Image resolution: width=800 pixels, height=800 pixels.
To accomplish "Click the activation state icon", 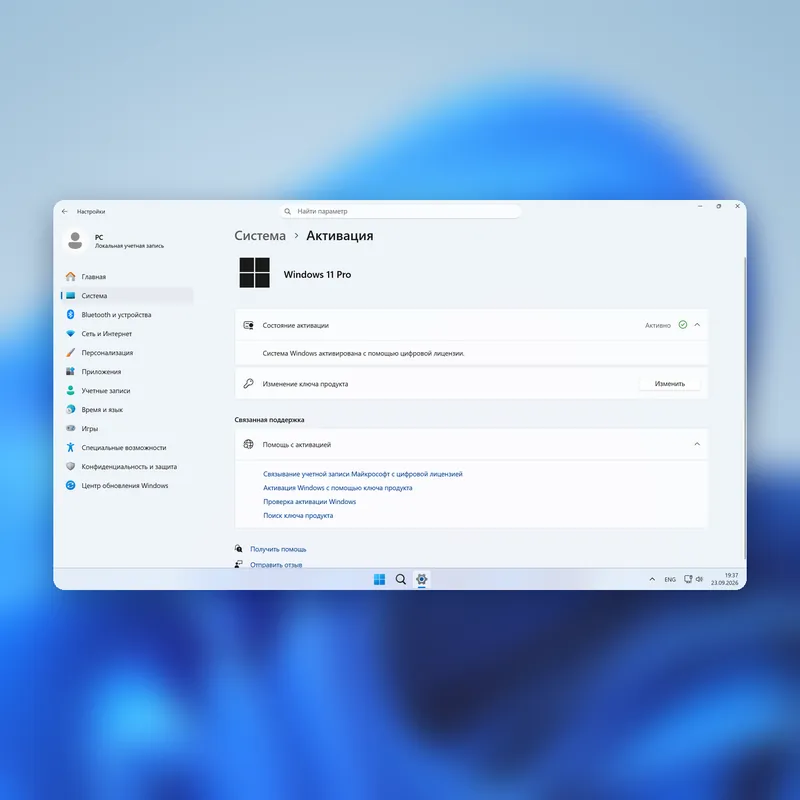I will (248, 325).
